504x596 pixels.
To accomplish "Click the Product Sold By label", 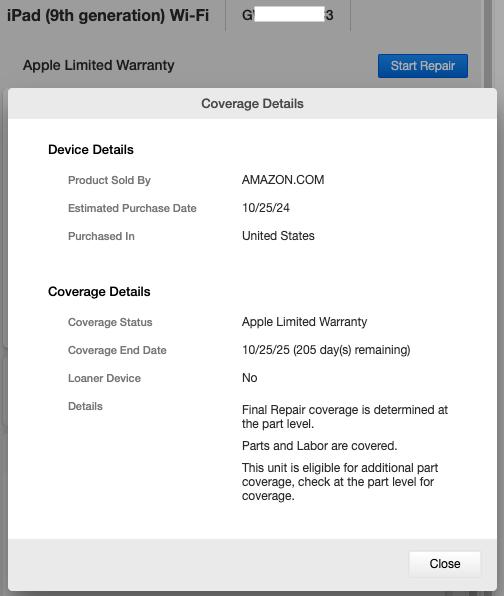I will [x=109, y=180].
